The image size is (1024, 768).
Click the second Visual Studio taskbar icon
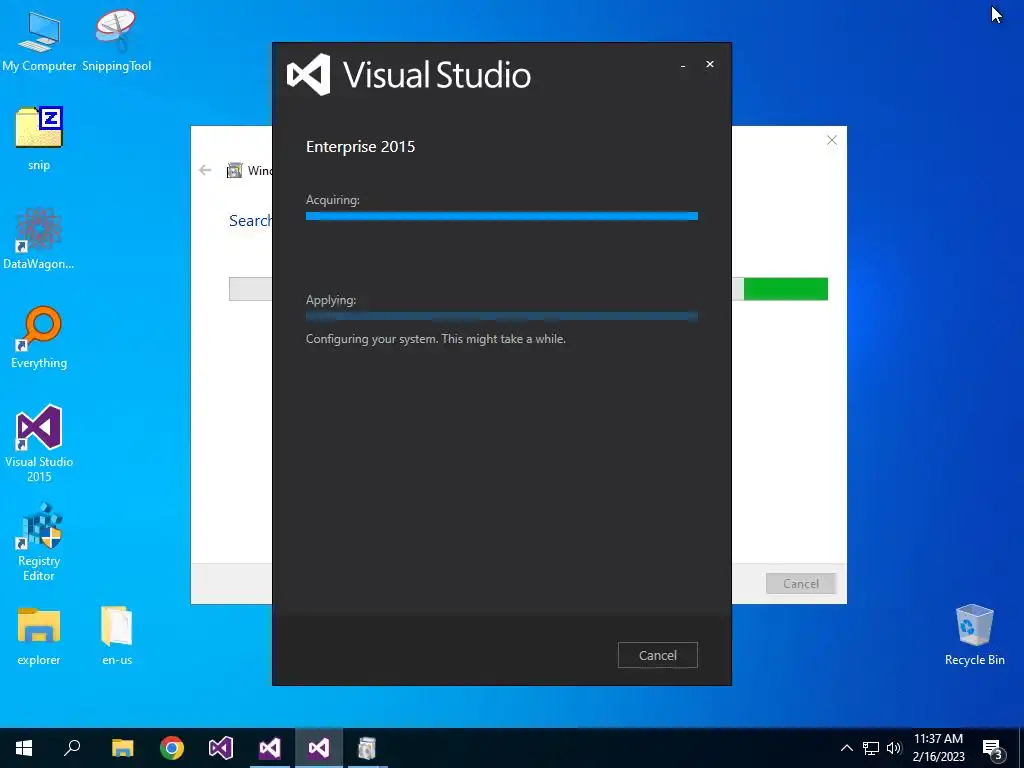(270, 748)
